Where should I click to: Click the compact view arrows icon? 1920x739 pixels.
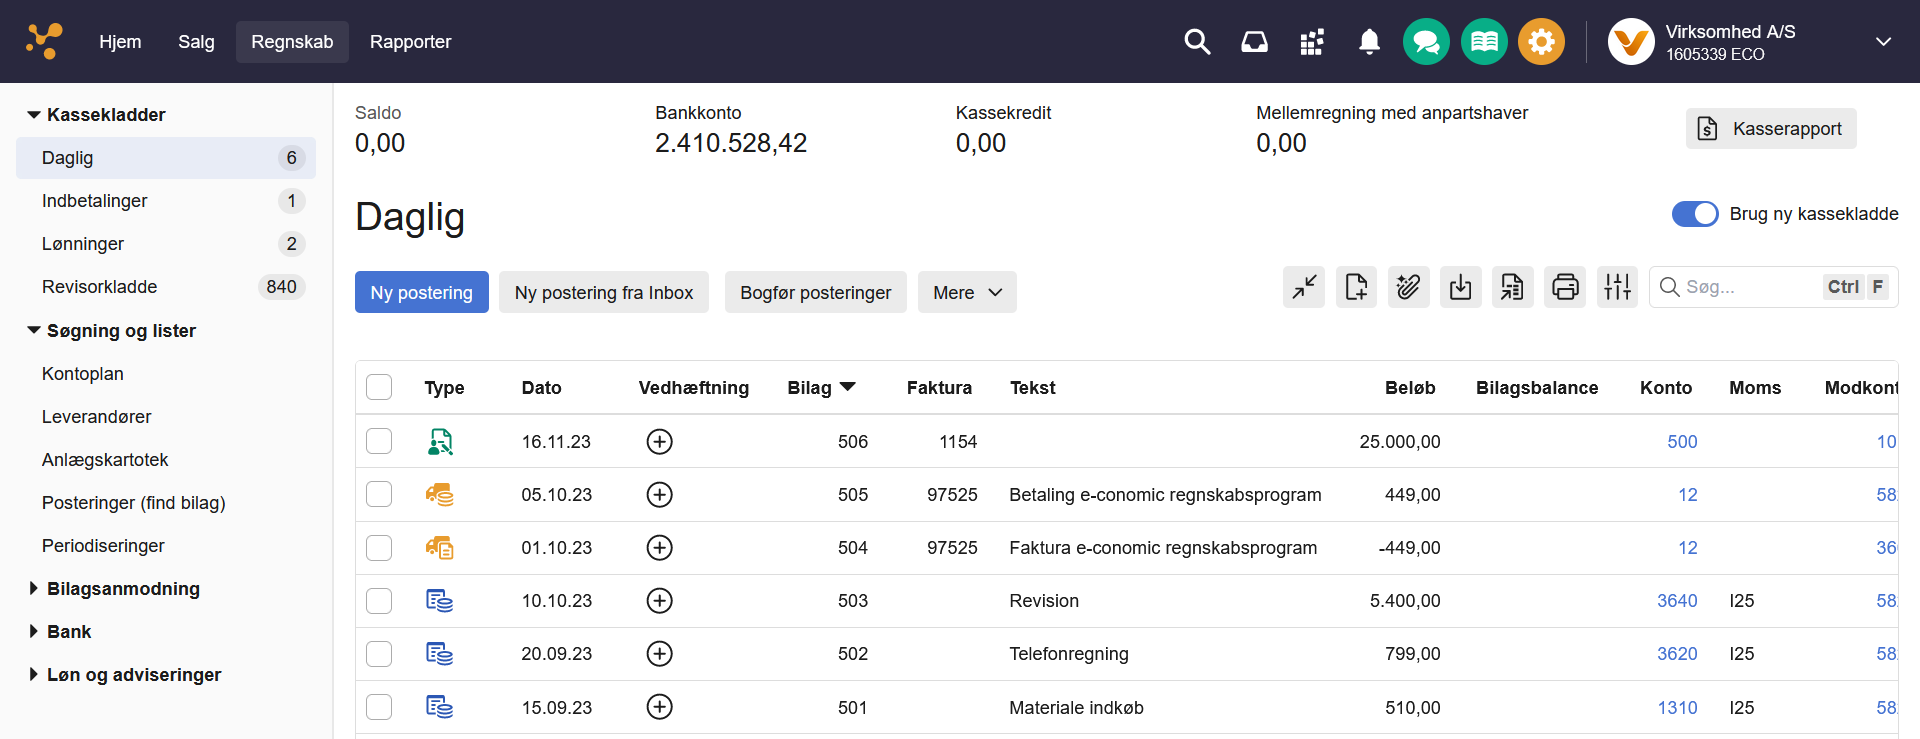pyautogui.click(x=1304, y=288)
